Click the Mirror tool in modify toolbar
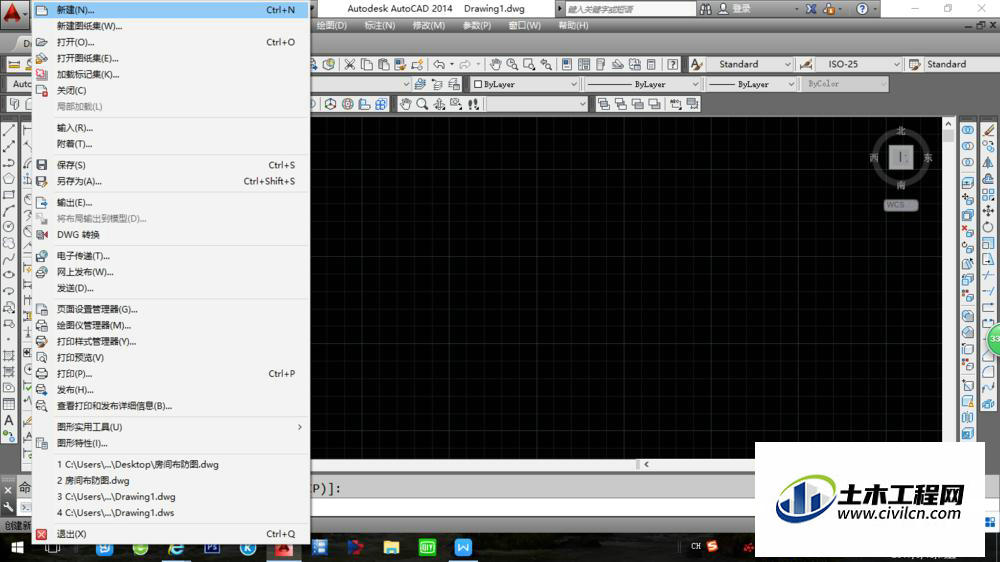Image resolution: width=1000 pixels, height=562 pixels. pos(988,163)
